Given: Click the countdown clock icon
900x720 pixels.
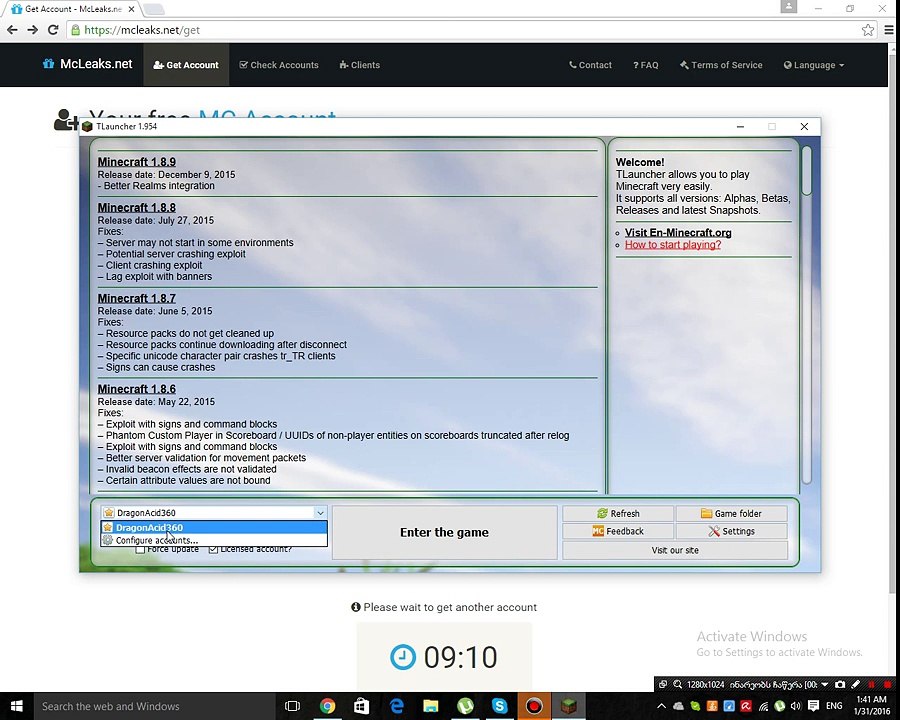Looking at the screenshot, I should [x=403, y=657].
